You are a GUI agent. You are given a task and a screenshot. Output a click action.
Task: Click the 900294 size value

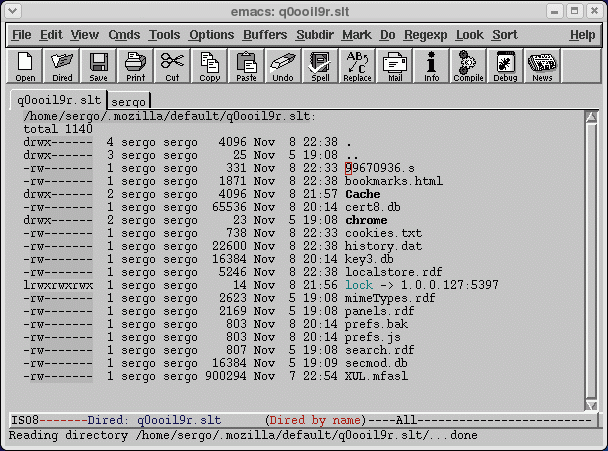(x=226, y=376)
